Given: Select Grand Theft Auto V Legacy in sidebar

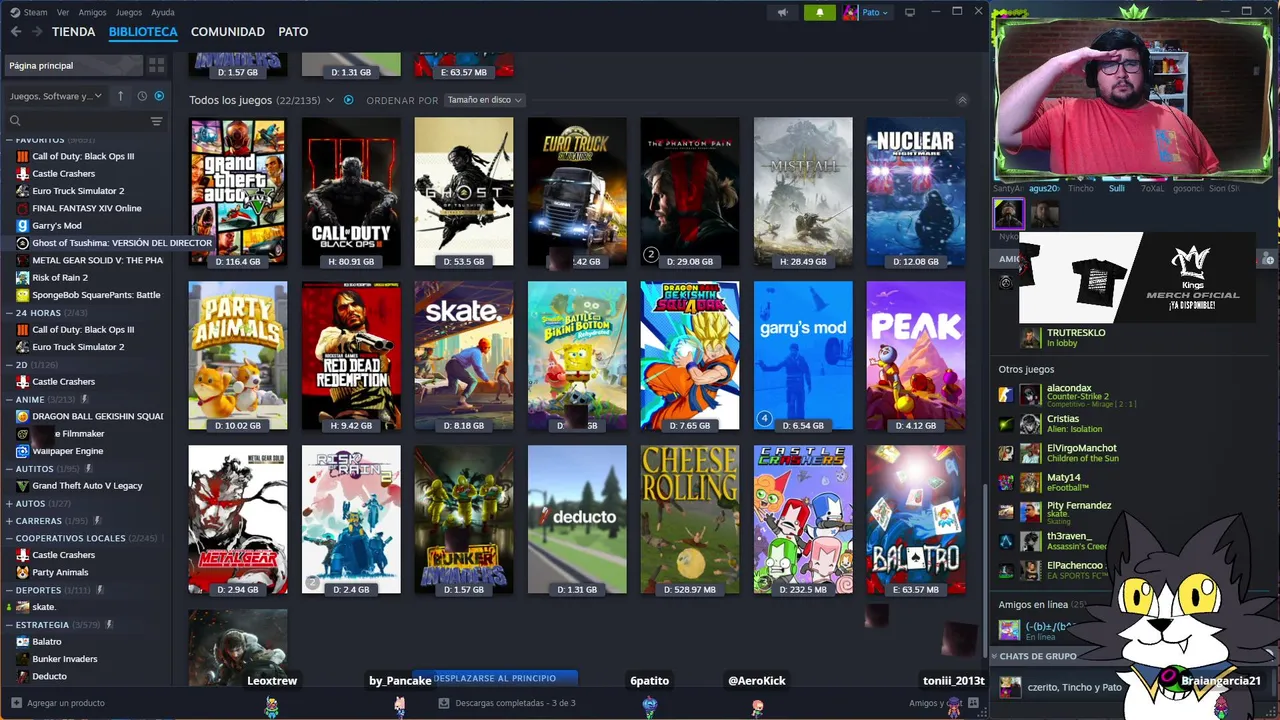Looking at the screenshot, I should (87, 486).
